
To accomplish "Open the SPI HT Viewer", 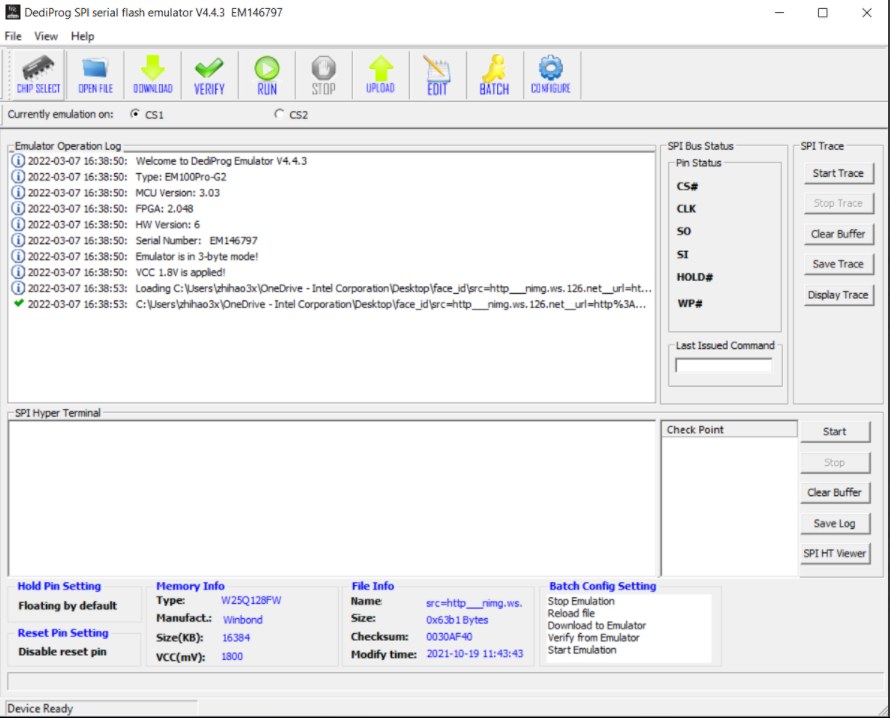I will [836, 553].
